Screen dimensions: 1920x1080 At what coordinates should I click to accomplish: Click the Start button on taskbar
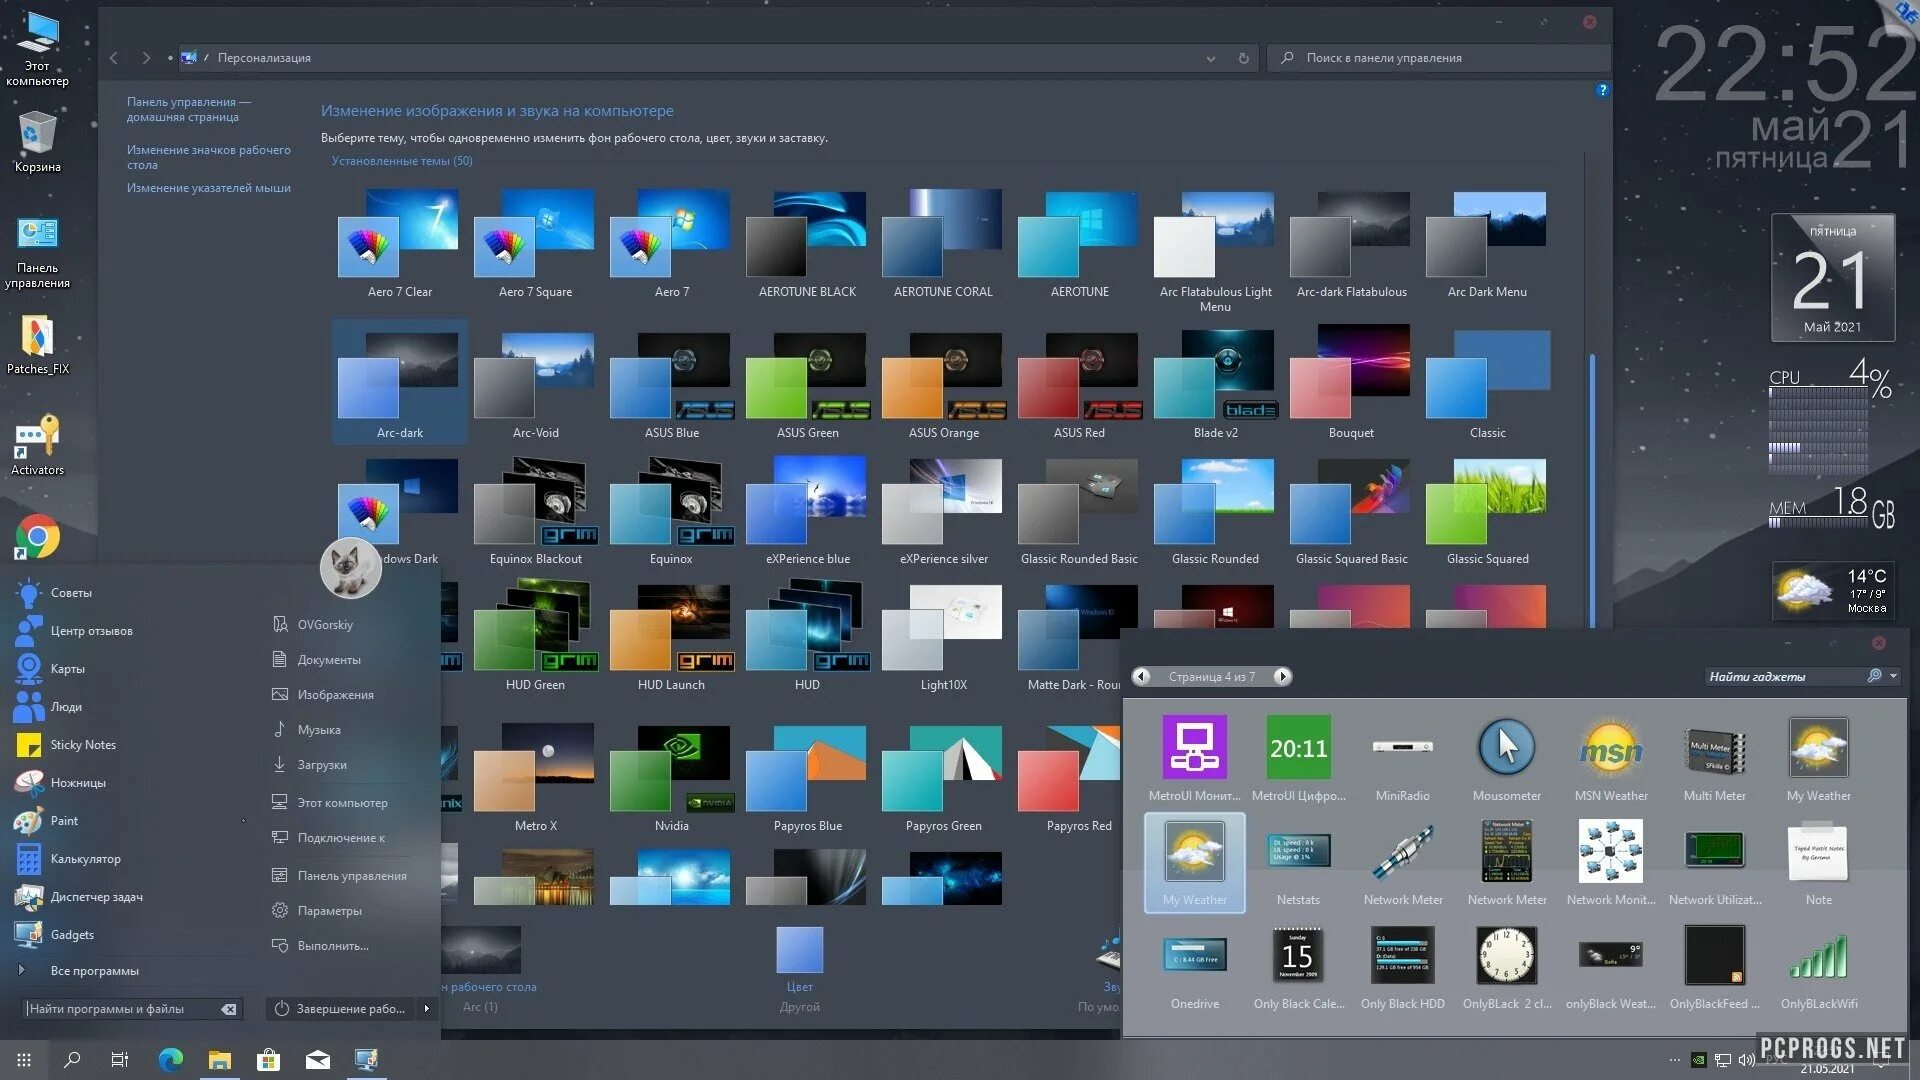pos(24,1060)
